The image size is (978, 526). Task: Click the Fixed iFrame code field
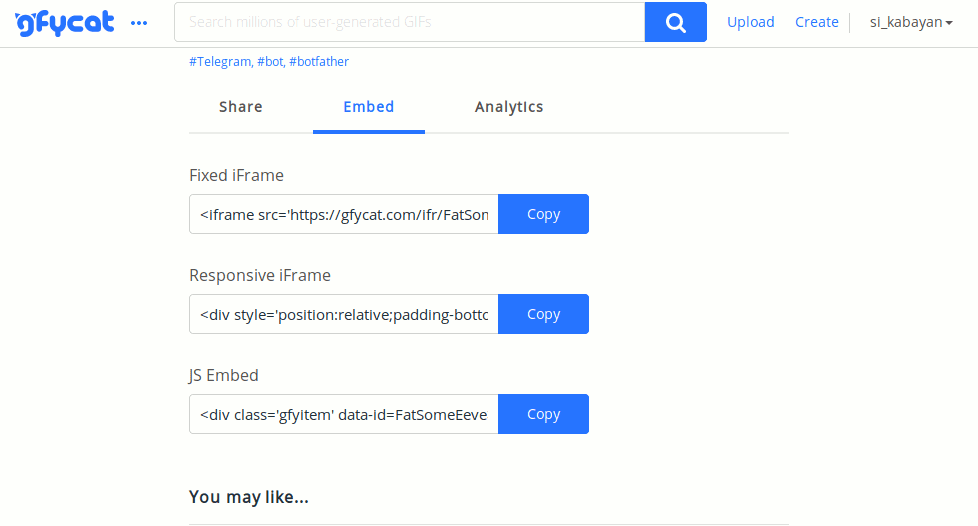click(344, 214)
